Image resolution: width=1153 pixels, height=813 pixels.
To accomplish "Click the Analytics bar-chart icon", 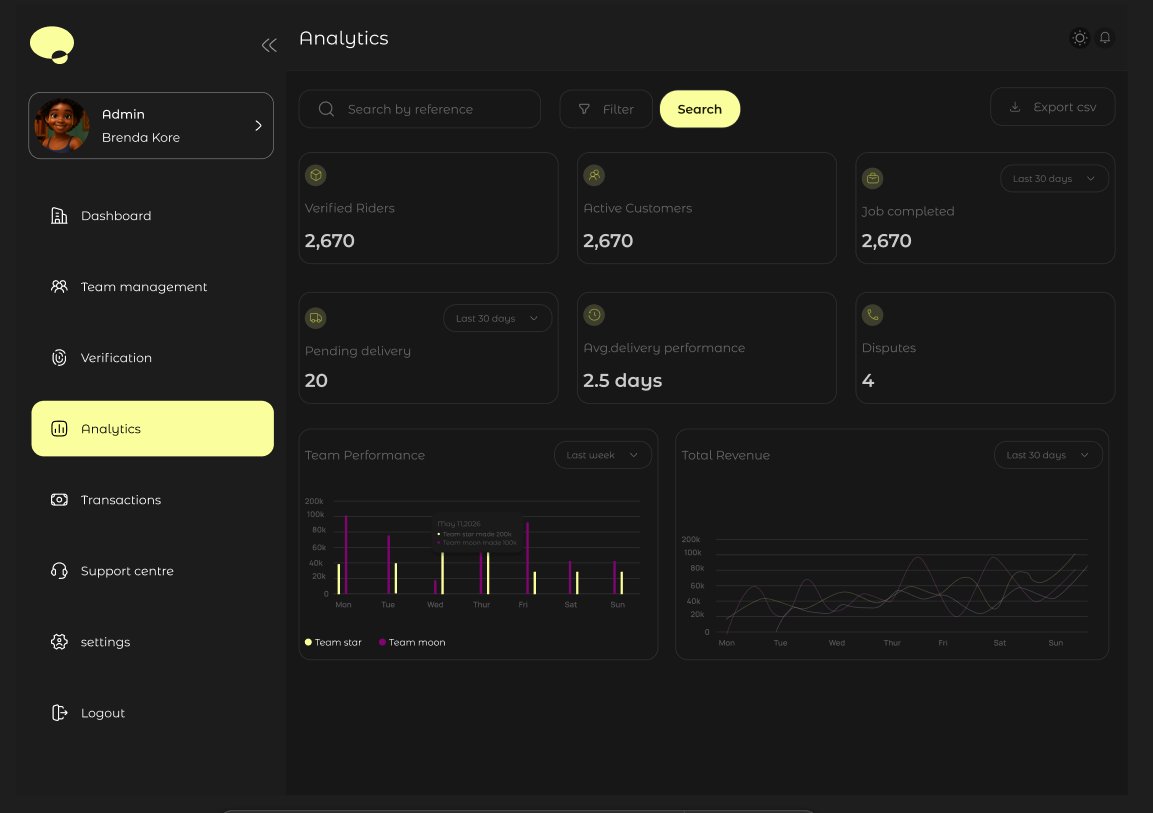I will pos(59,429).
